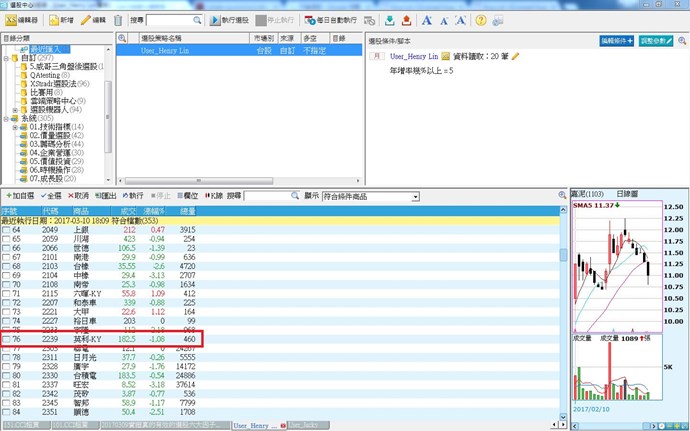Open the 符合條件商品 display dropdown
The height and width of the screenshot is (431, 690).
372,197
